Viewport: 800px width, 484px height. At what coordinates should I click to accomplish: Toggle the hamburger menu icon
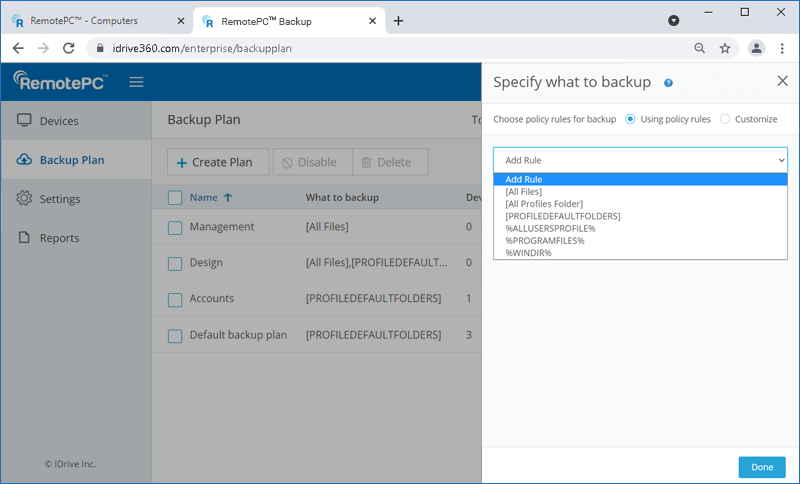point(136,82)
